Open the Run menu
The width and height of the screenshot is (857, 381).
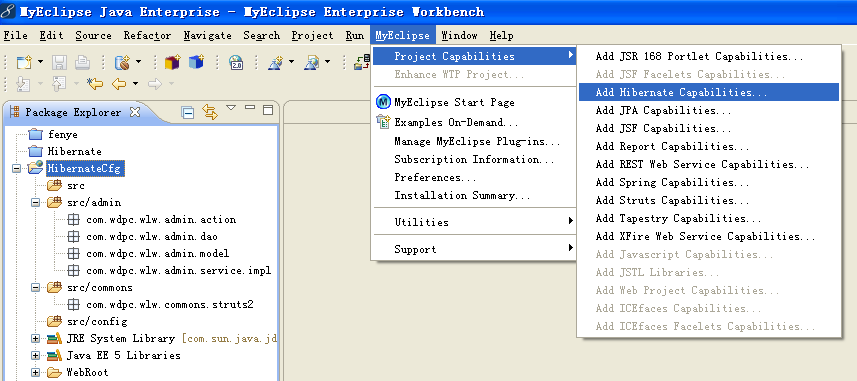(x=355, y=36)
